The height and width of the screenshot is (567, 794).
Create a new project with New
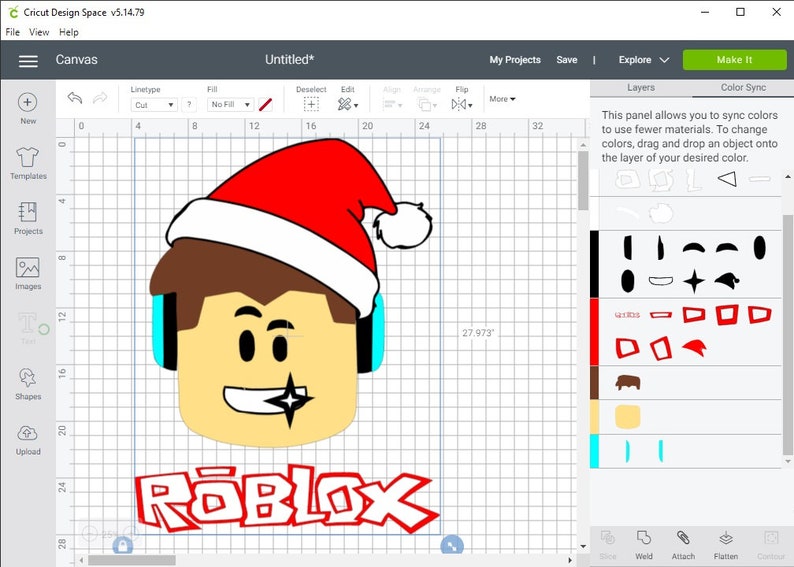coord(28,108)
